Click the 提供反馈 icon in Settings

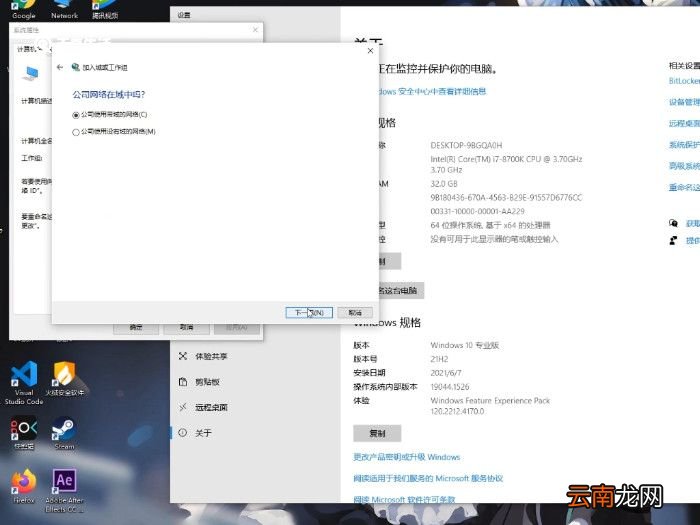coord(673,241)
